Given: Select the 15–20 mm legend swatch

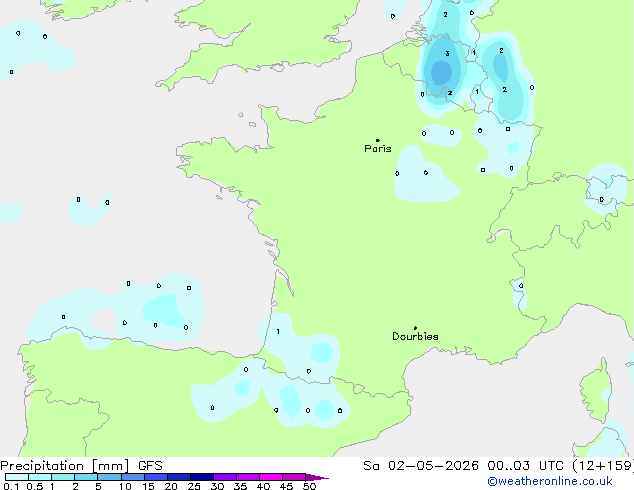Looking at the screenshot, I should 156,477.
